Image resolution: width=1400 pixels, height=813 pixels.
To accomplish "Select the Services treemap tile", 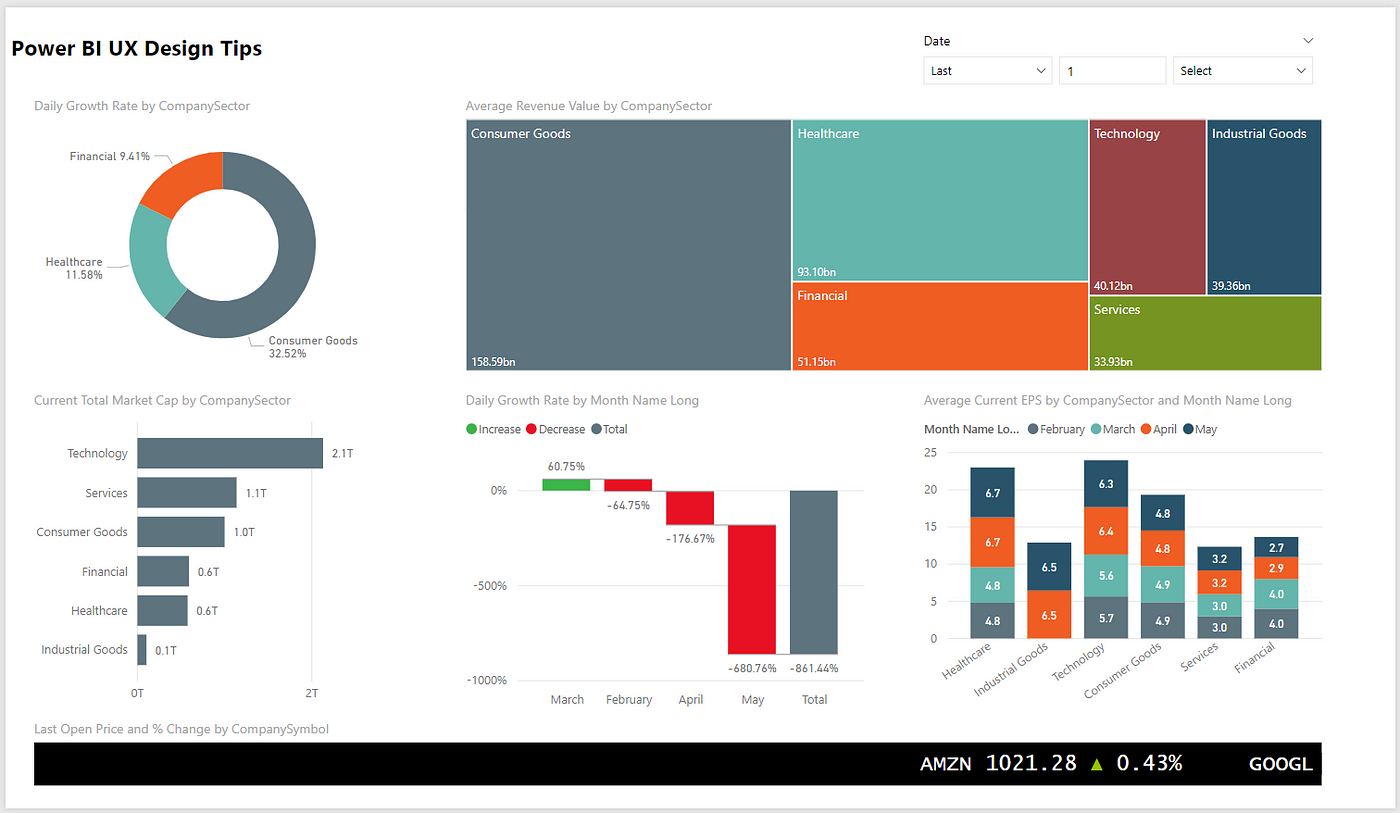I will 1205,333.
